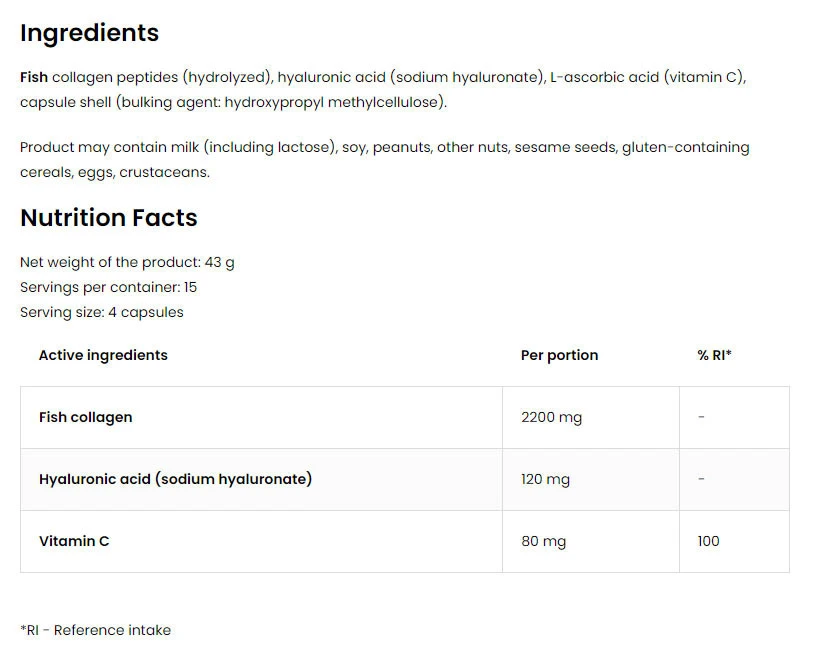The image size is (817, 667).
Task: Click the 2200 mg table cell
Action: [x=551, y=417]
